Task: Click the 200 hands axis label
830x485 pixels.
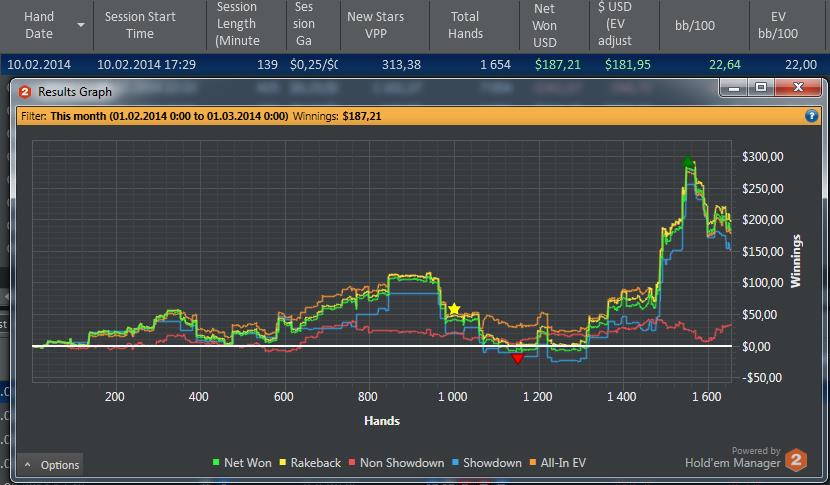Action: click(x=114, y=397)
